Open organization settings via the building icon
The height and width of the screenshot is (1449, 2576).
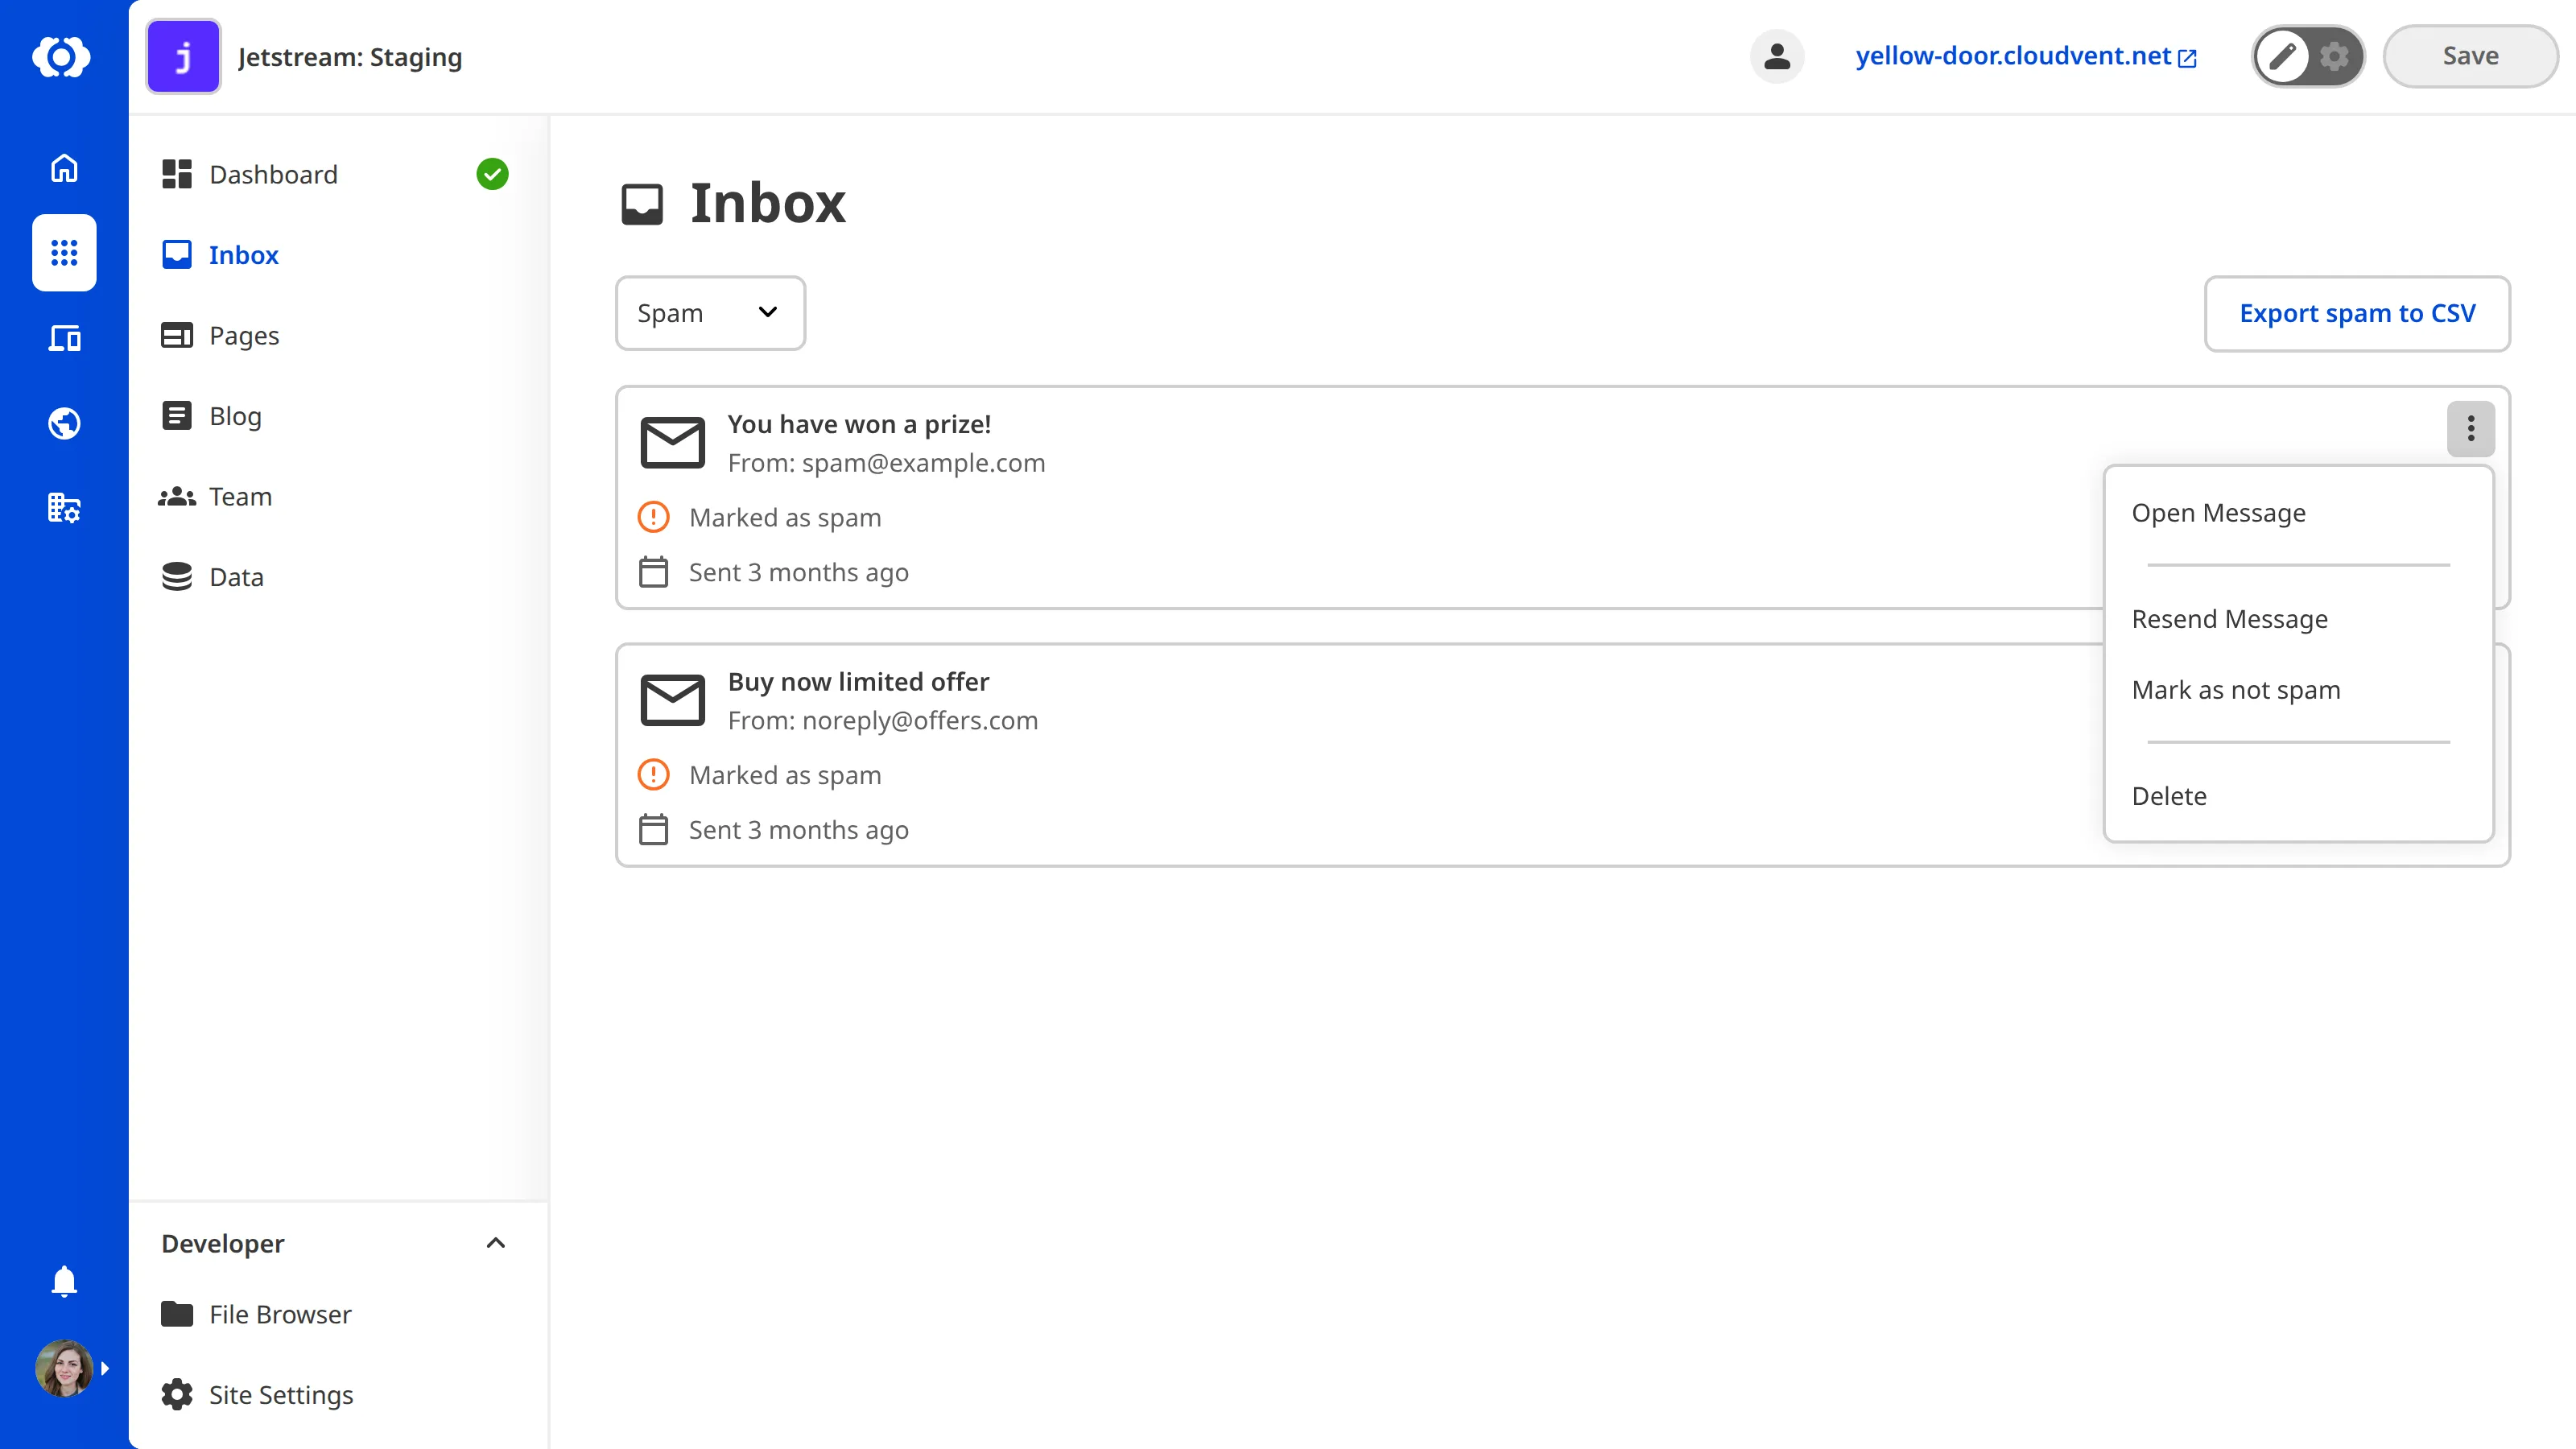[64, 507]
